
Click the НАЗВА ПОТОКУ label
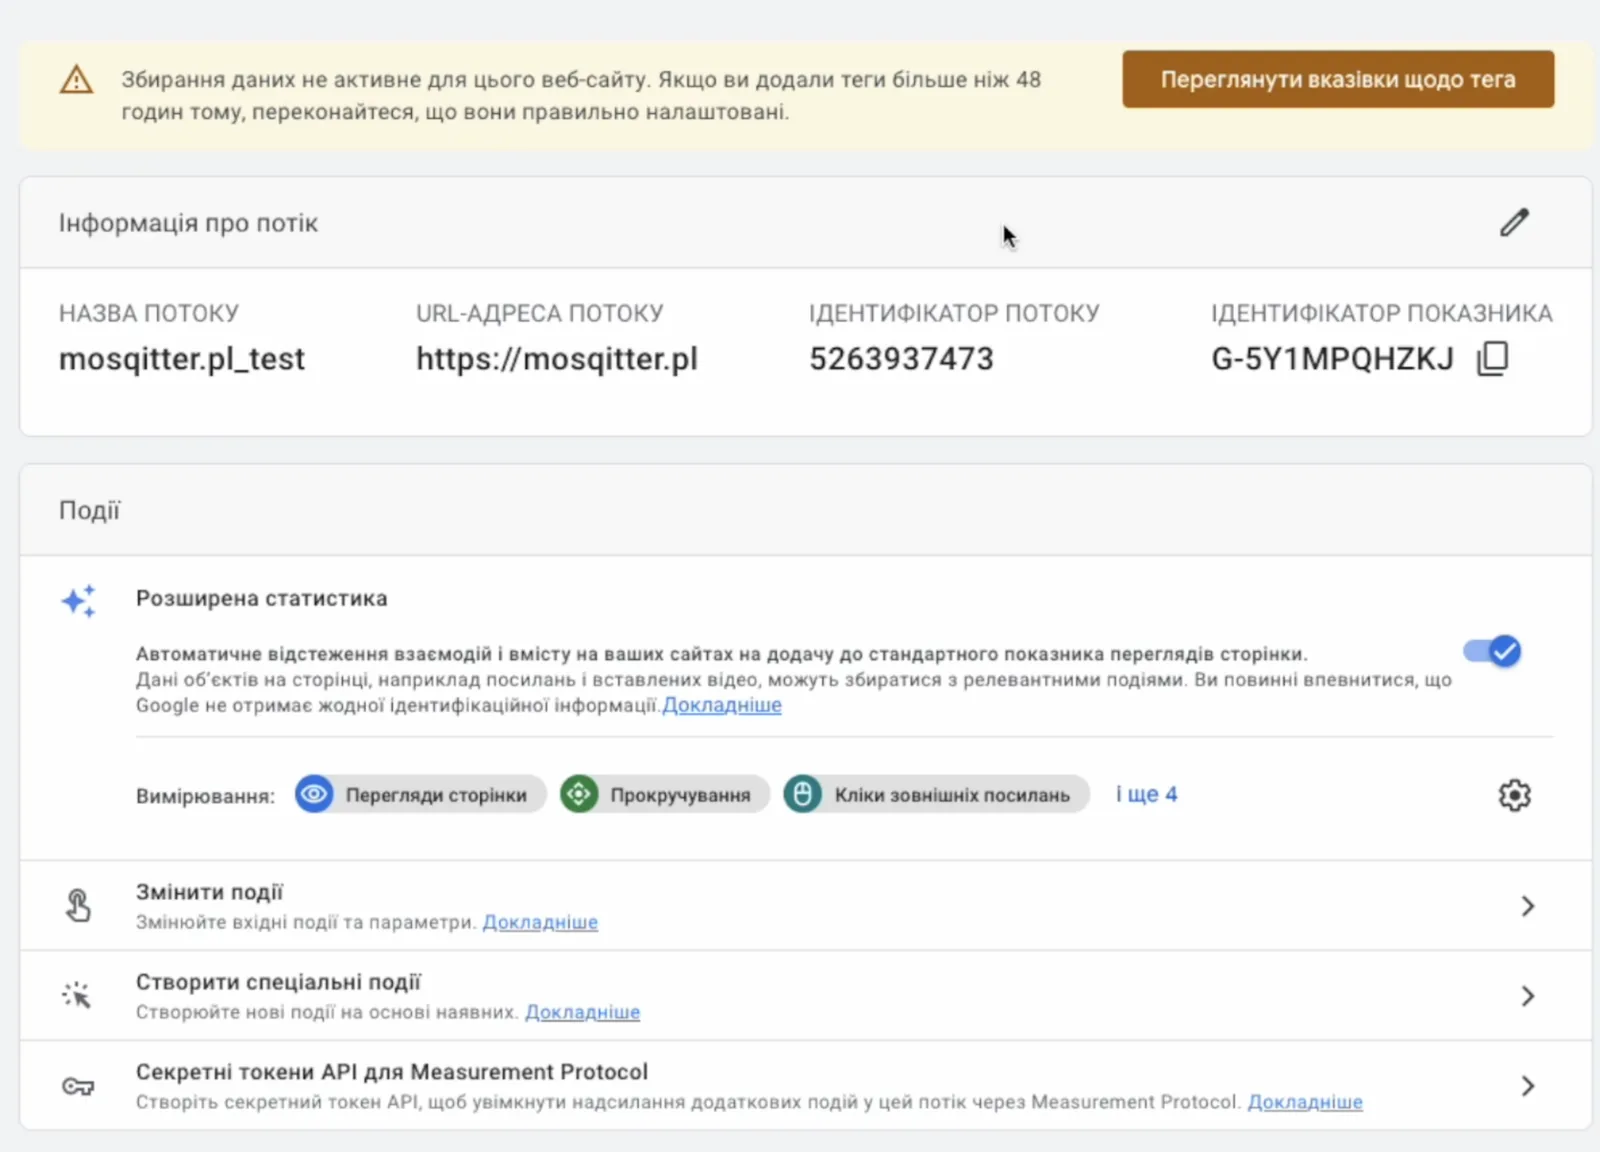tap(149, 313)
